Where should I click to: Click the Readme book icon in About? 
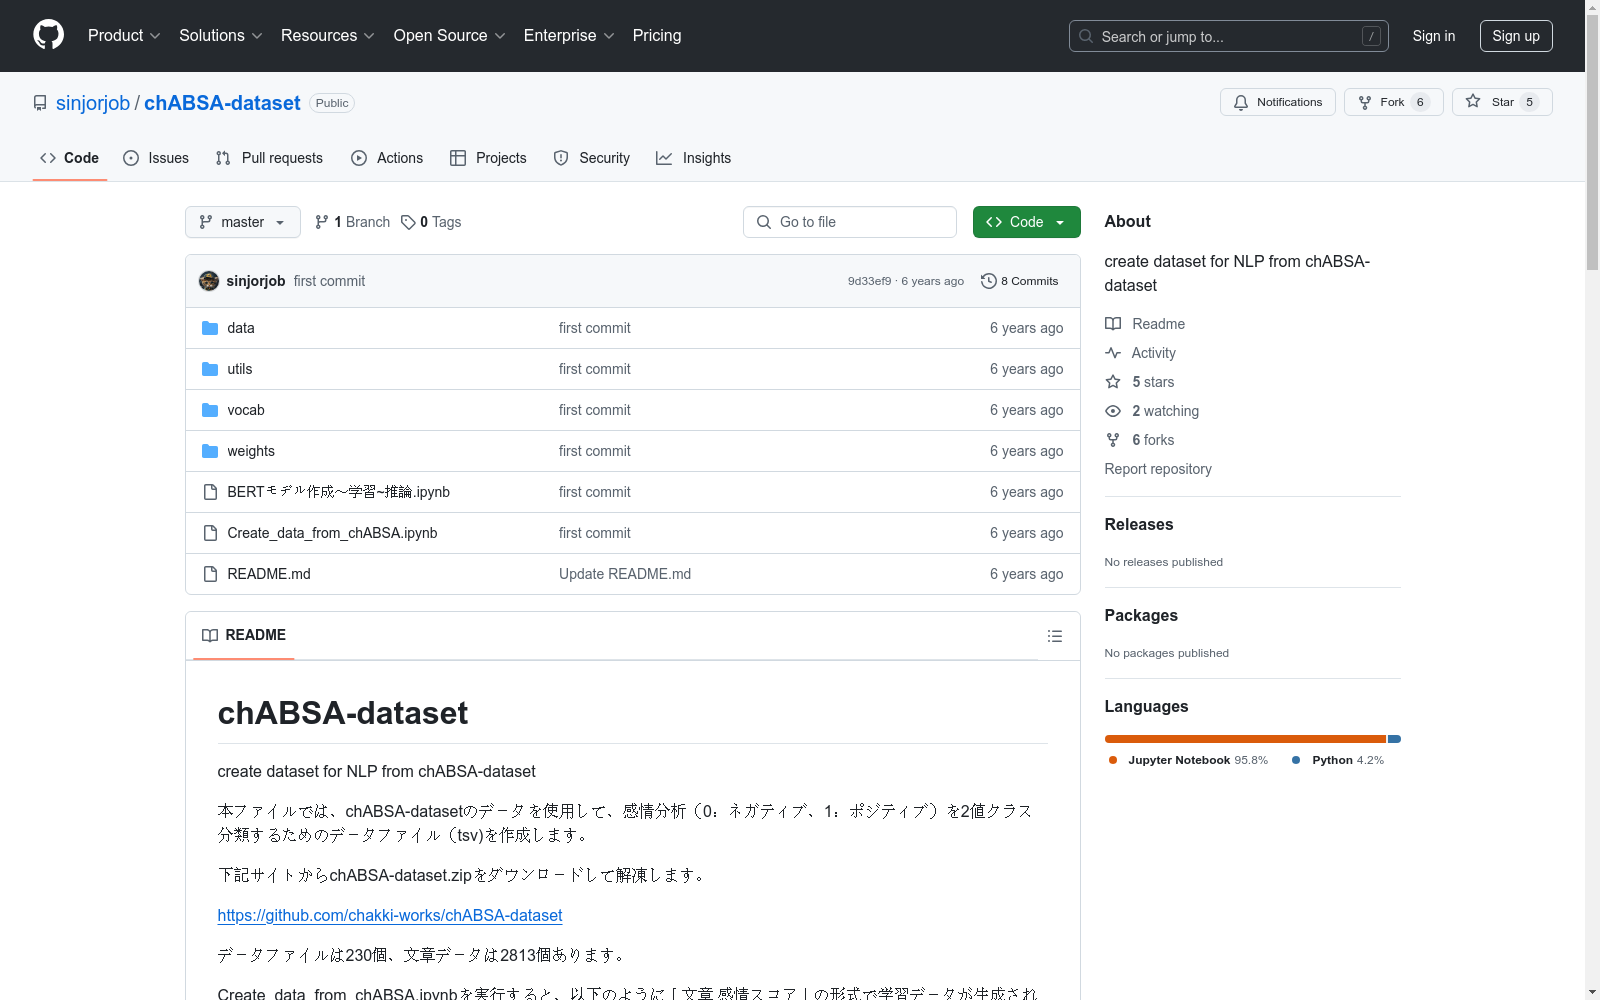point(1113,324)
